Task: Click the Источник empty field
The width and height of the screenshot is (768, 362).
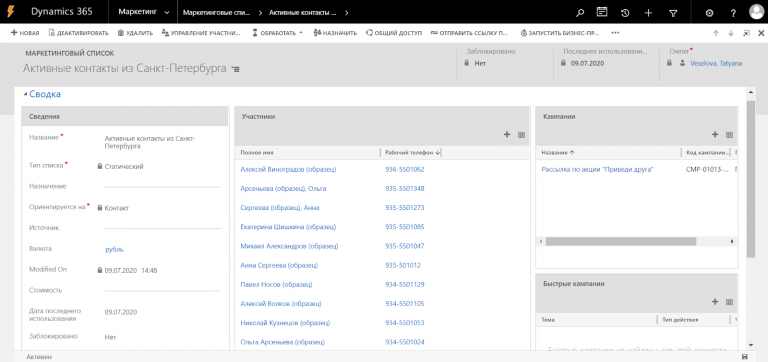Action: 163,228
